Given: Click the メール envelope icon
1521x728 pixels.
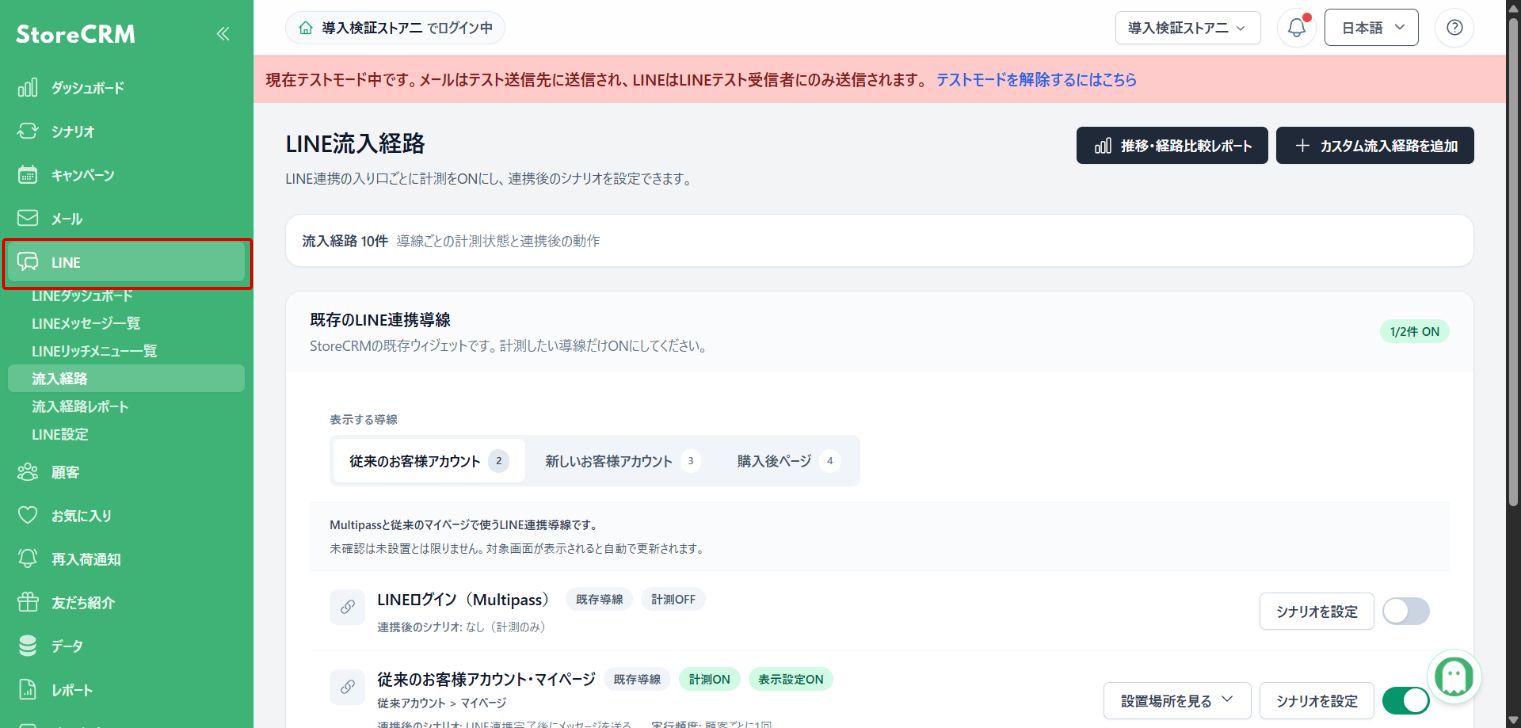Looking at the screenshot, I should (28, 218).
